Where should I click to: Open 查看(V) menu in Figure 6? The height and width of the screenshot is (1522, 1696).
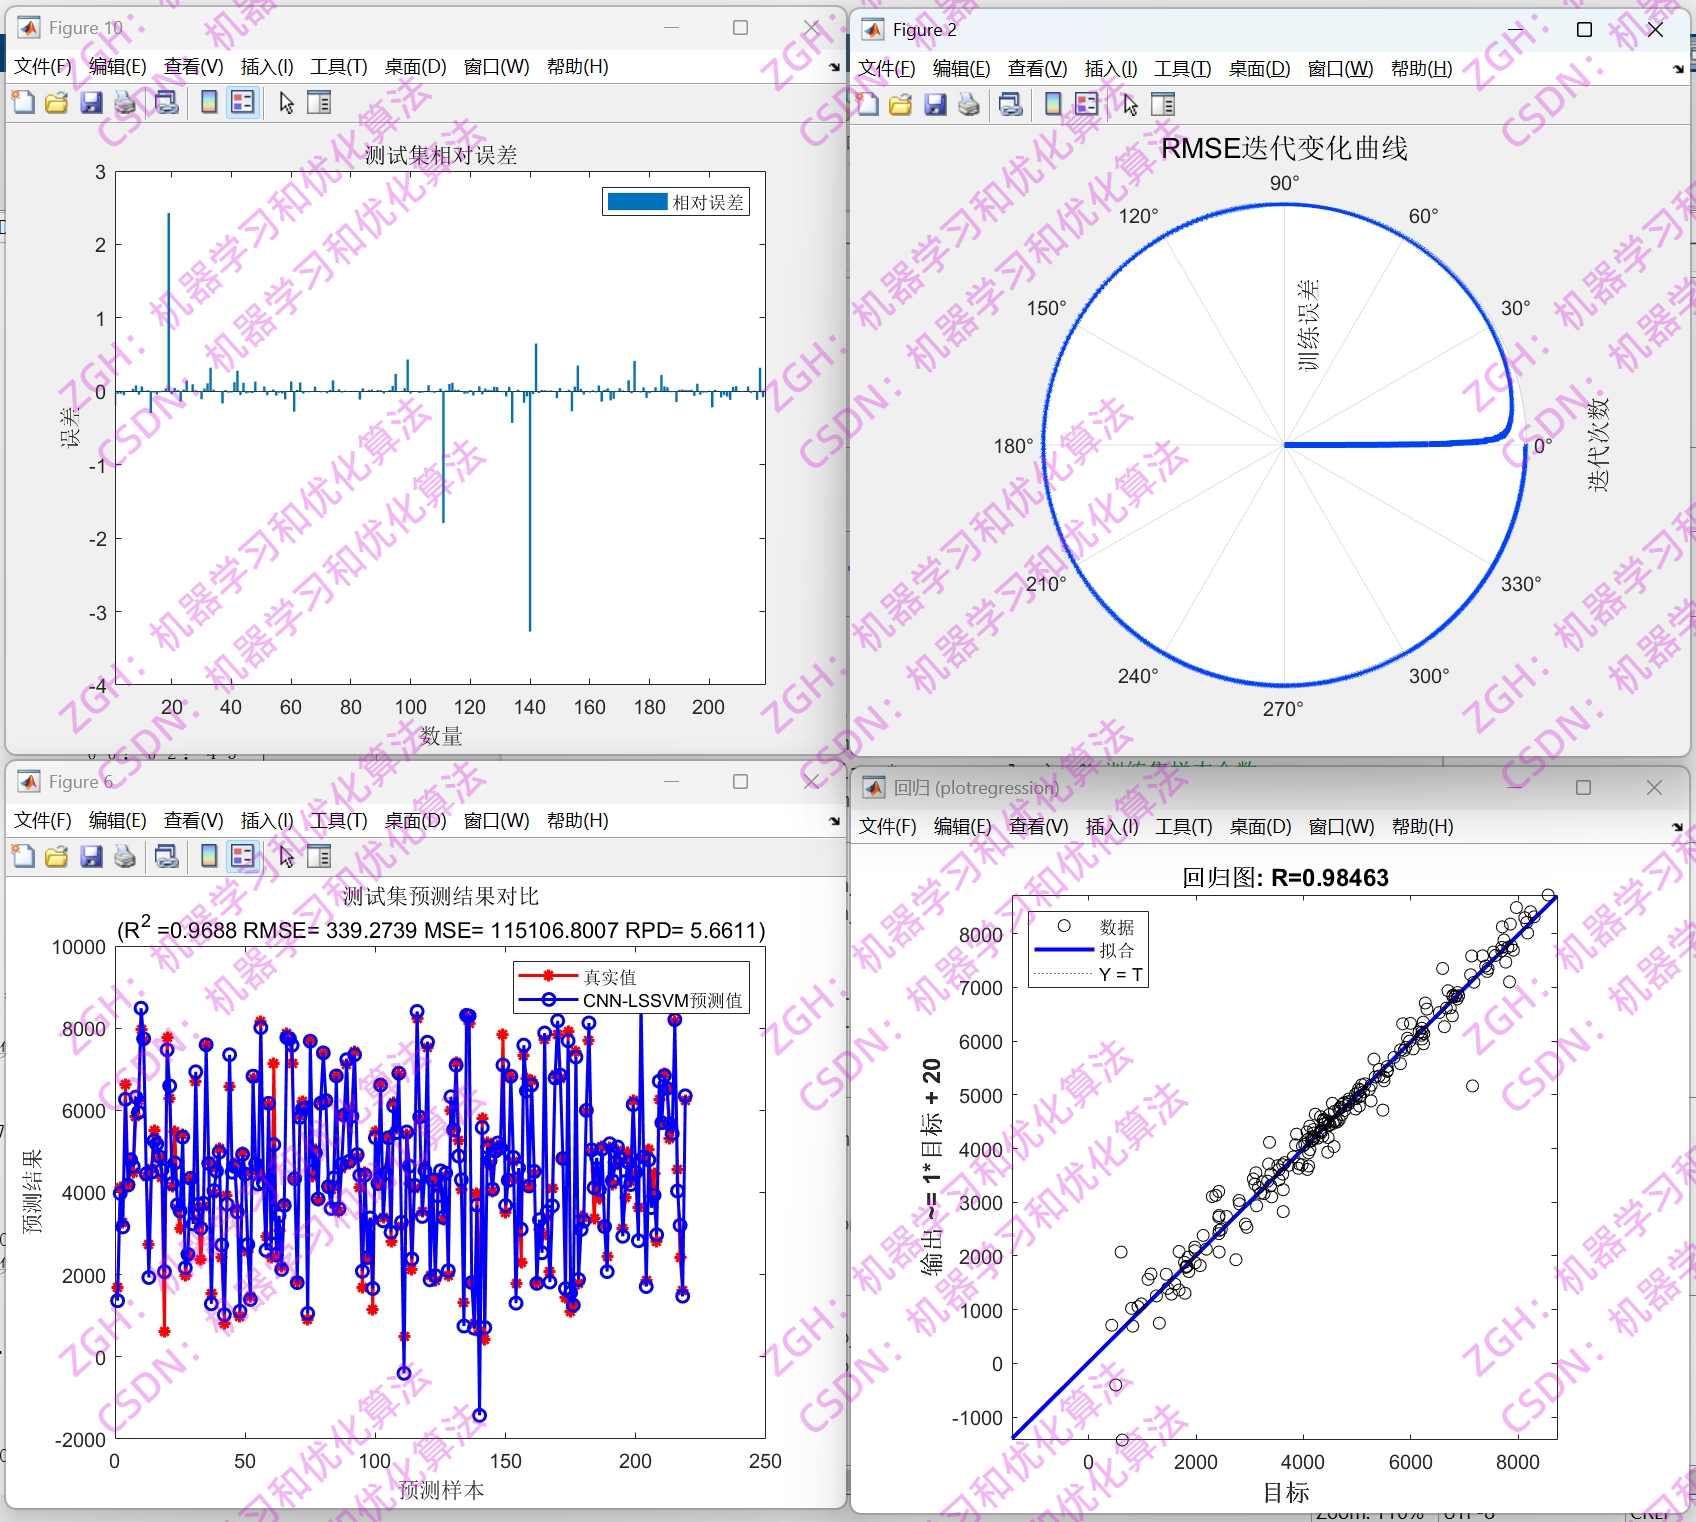[194, 820]
